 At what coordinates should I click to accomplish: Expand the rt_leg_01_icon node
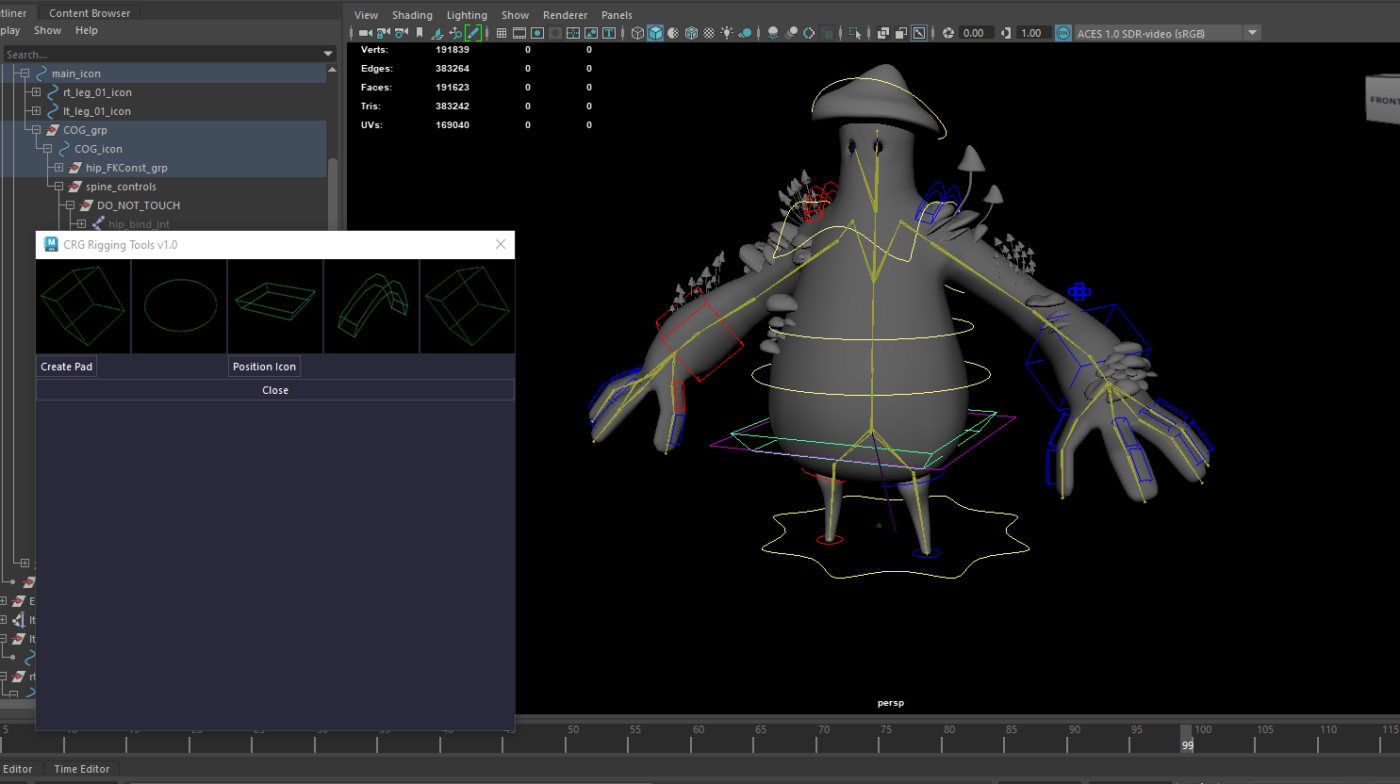(x=36, y=92)
